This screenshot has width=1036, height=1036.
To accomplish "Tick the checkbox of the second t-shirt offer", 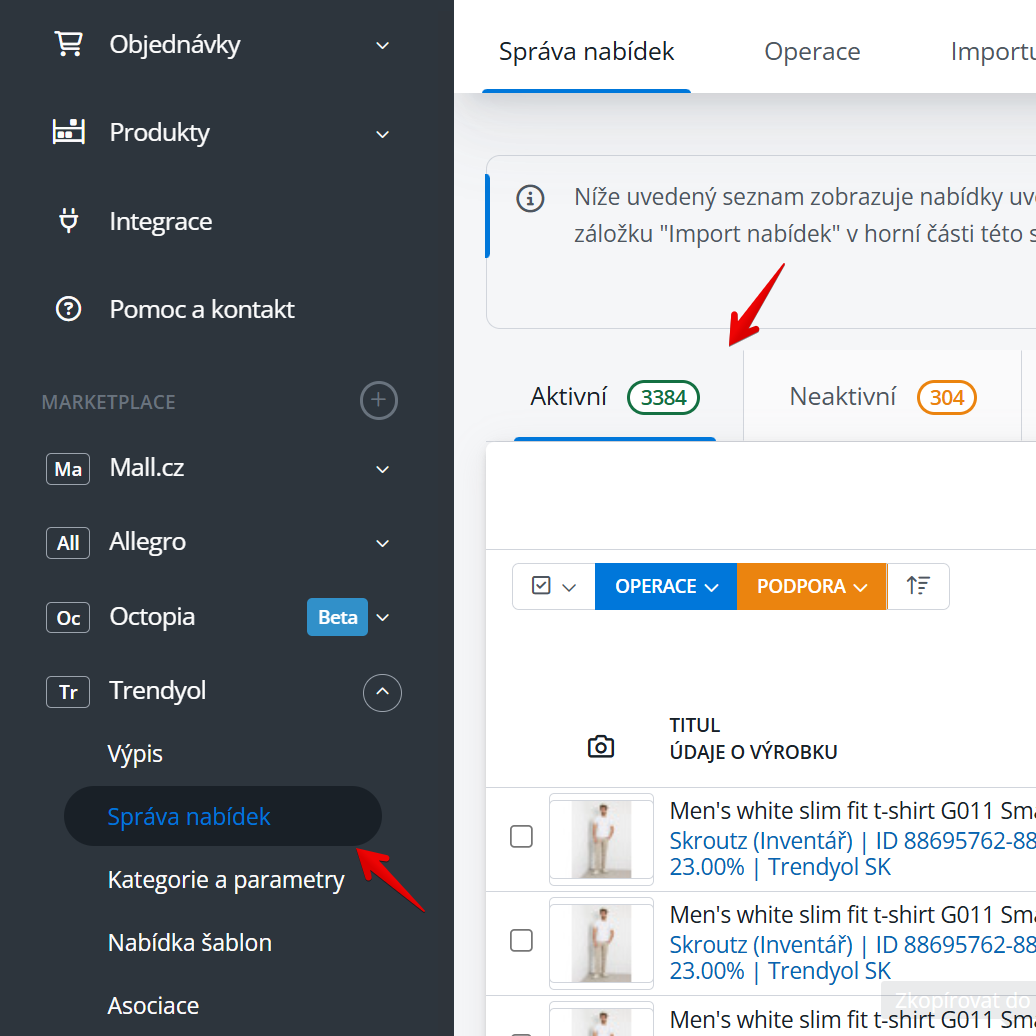I will (x=521, y=940).
